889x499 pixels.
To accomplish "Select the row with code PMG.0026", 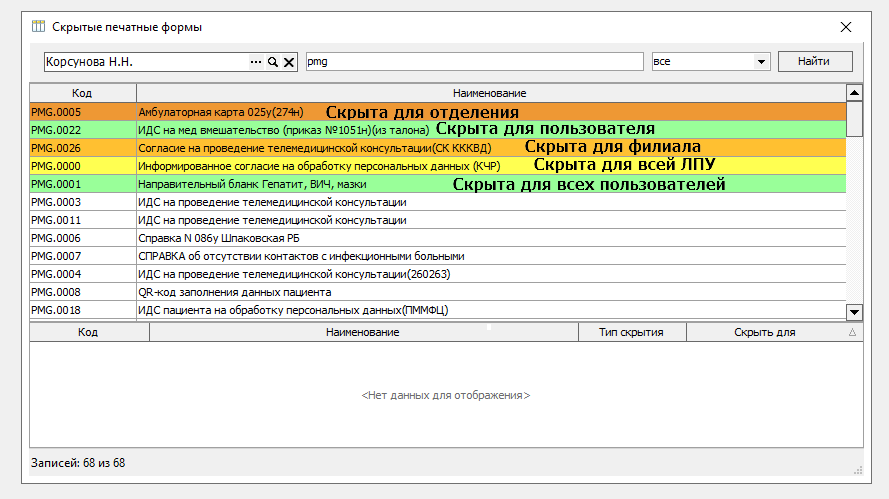I will [438, 148].
